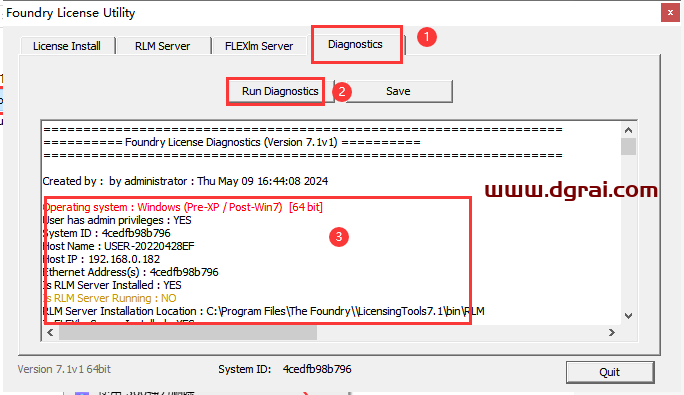Click the 'Version 7.1v1 64bit' footer label
684x395 pixels.
(64, 369)
